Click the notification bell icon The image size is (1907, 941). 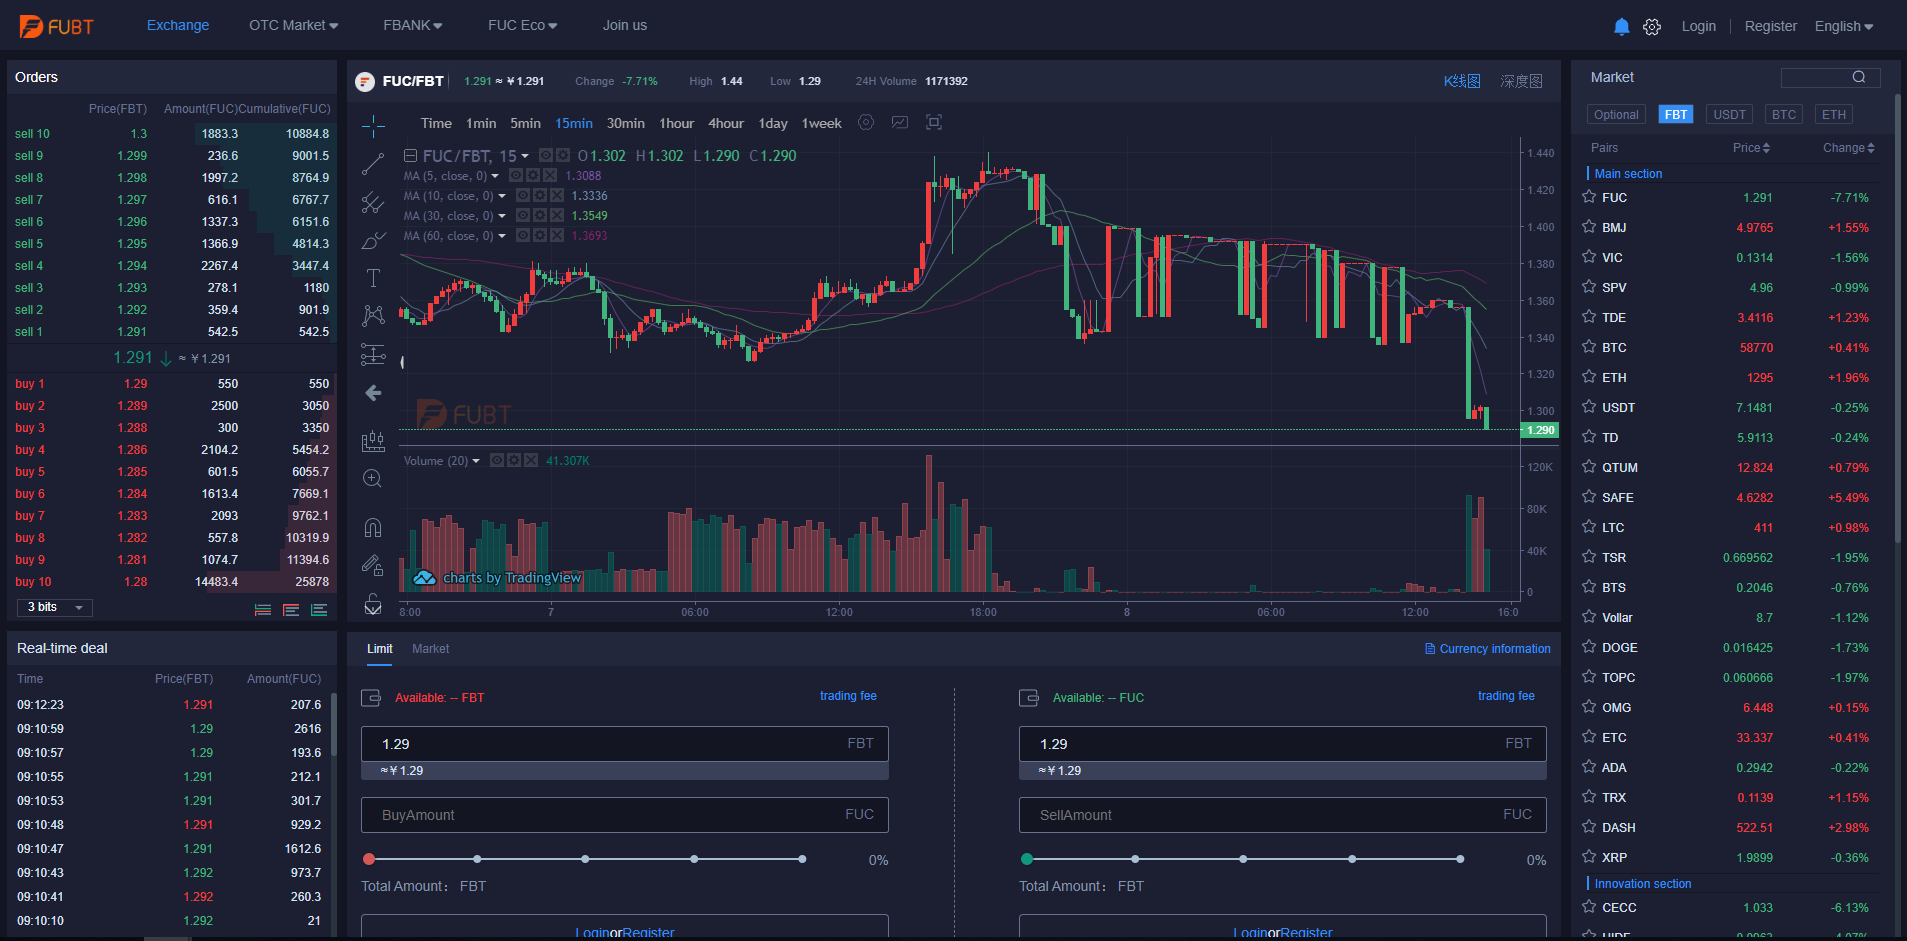(1622, 26)
